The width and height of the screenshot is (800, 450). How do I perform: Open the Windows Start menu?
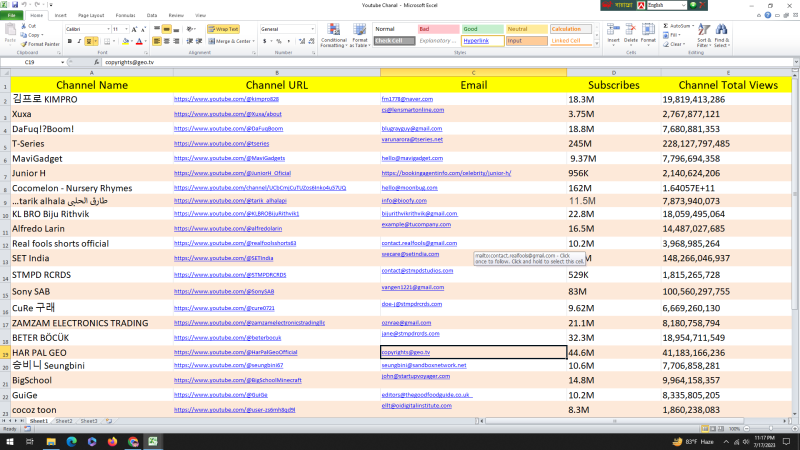pos(10,442)
